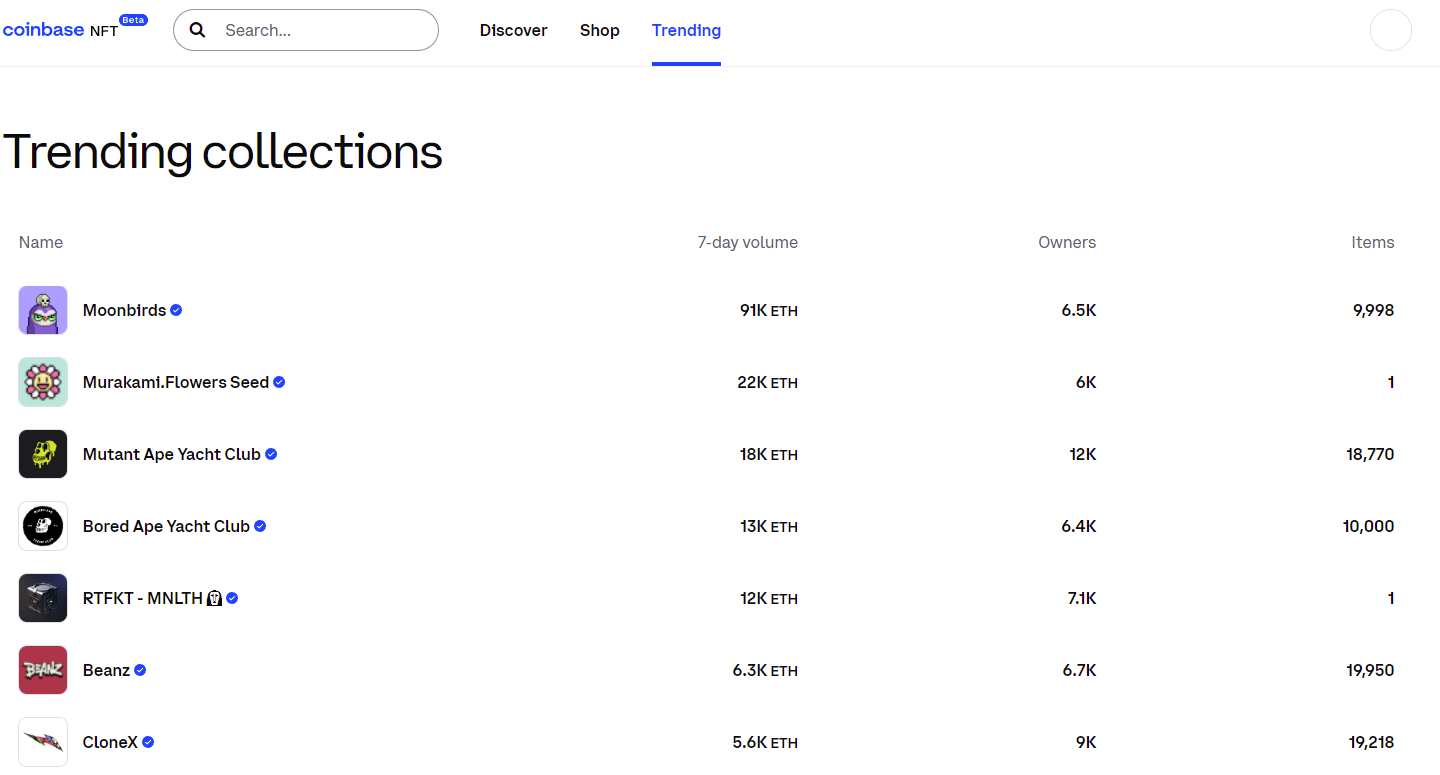
Task: Click the 7-day volume column header
Action: point(748,242)
